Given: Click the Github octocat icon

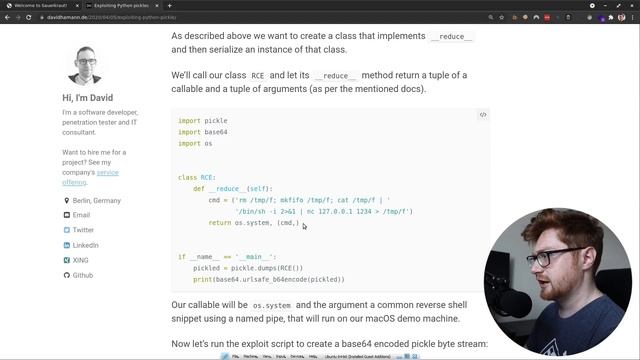Looking at the screenshot, I should (67, 275).
